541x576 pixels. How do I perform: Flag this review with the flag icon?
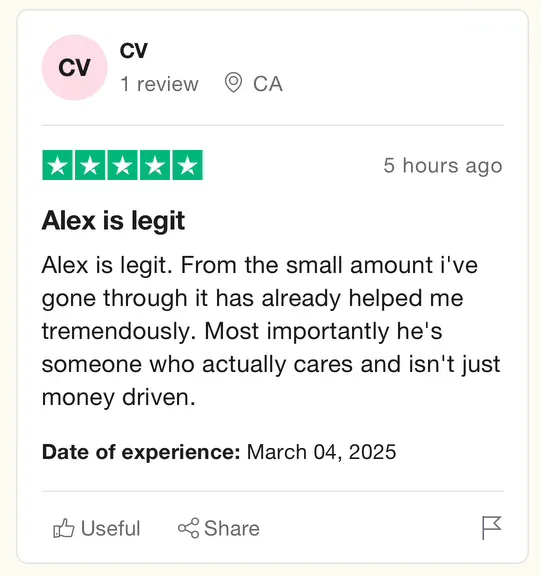click(x=491, y=528)
